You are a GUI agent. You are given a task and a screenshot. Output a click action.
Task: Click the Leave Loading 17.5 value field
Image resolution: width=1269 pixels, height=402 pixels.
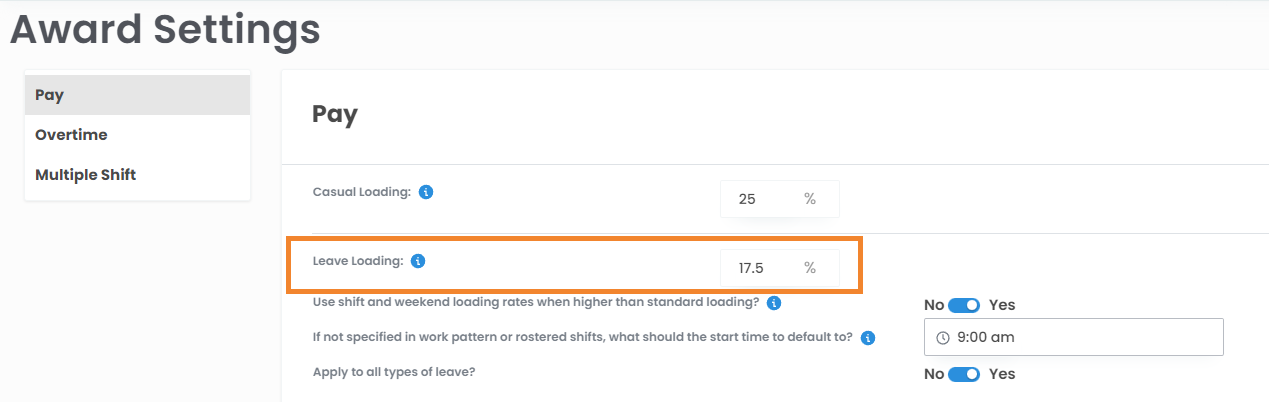(760, 268)
